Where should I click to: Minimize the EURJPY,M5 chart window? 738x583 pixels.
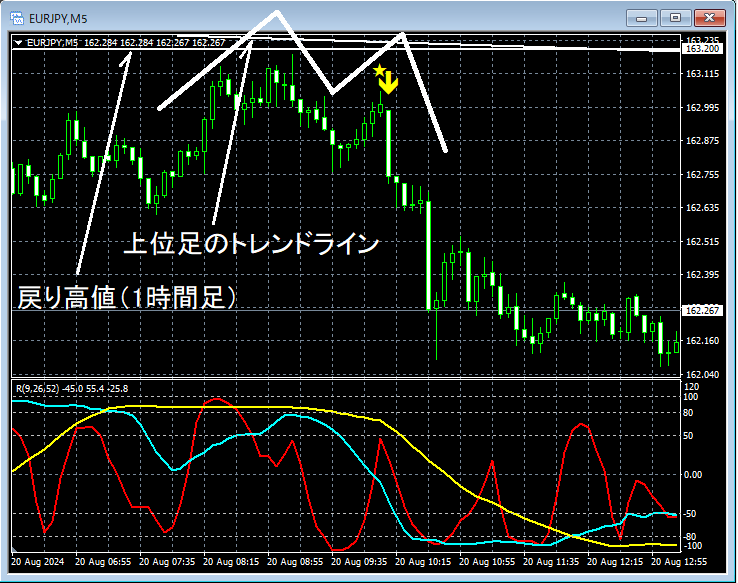(x=641, y=18)
